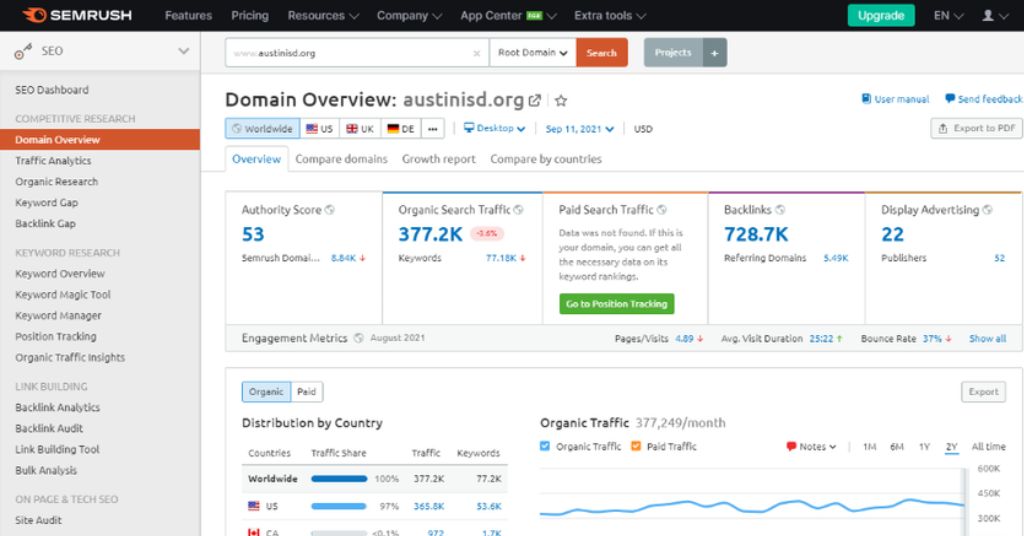The image size is (1024, 536).
Task: Click the Send feedback chat icon
Action: coord(950,99)
